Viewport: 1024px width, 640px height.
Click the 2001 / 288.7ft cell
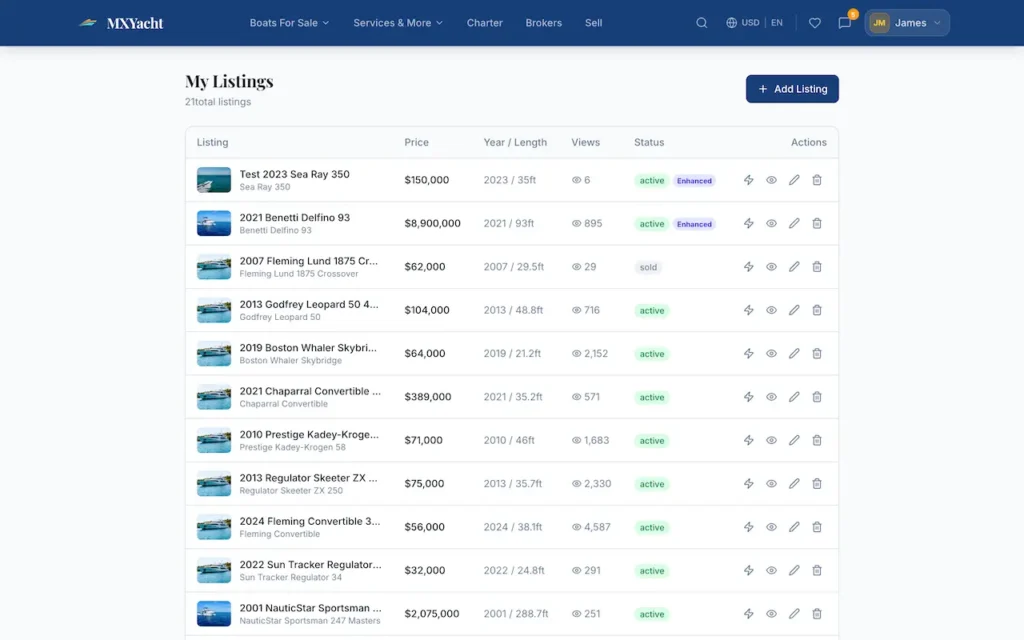coord(516,614)
